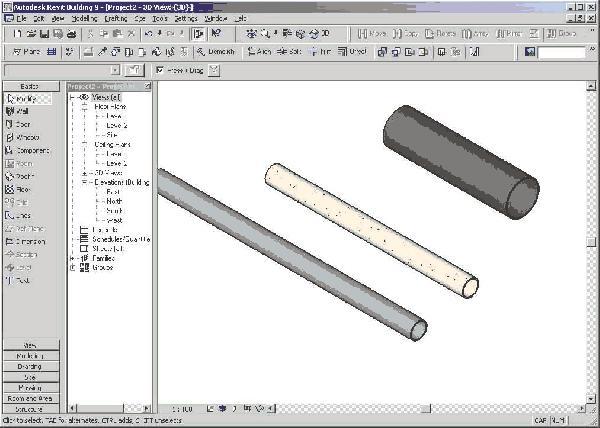The width and height of the screenshot is (600, 428).
Task: Click the Open file toolbar icon
Action: [x=31, y=34]
